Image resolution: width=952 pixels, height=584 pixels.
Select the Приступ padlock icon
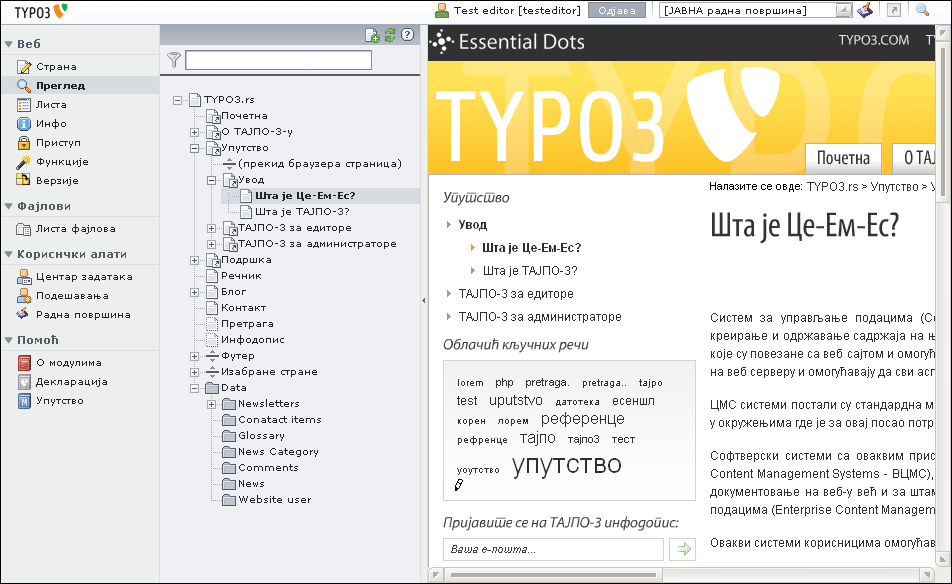click(x=24, y=143)
